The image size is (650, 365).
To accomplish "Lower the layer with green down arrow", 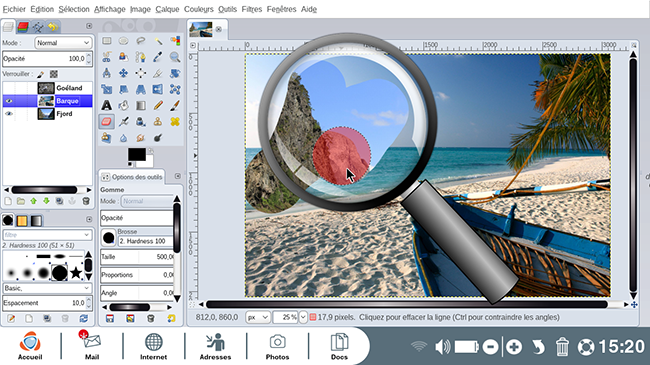I will click(46, 201).
